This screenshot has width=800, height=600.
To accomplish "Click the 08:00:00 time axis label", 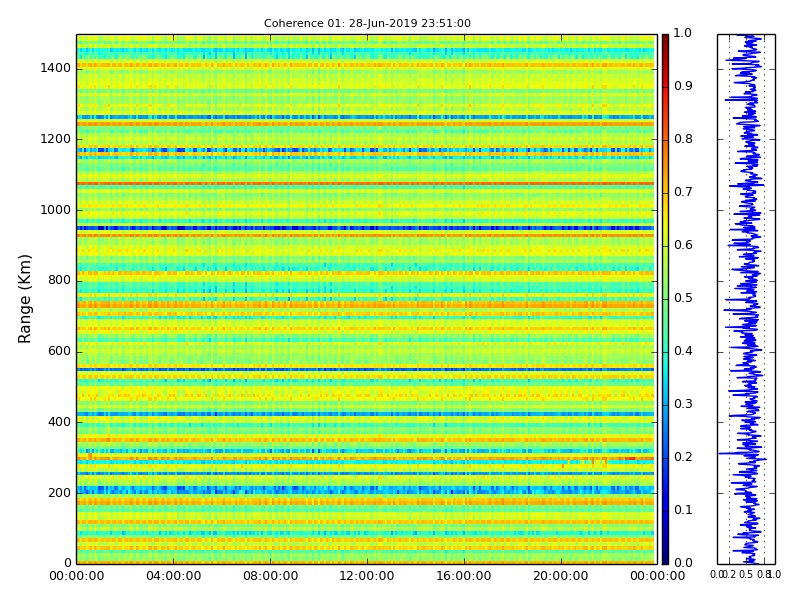I will tap(270, 576).
